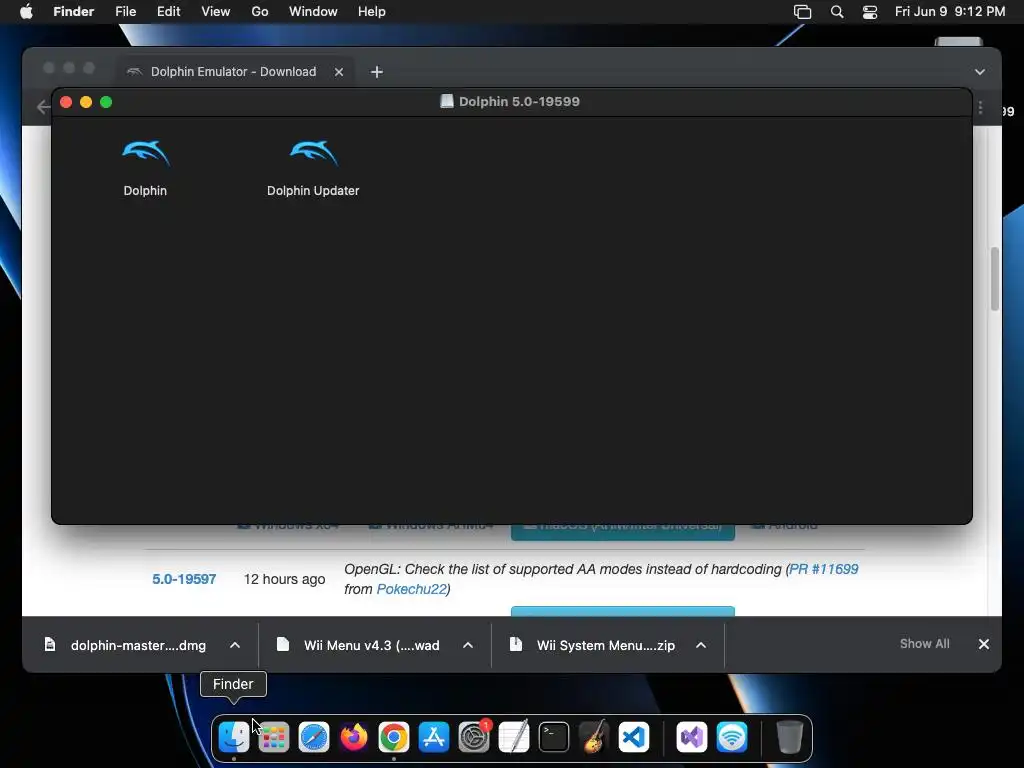The height and width of the screenshot is (768, 1024).
Task: Expand options for Wii System Menu....zip download
Action: (701, 645)
